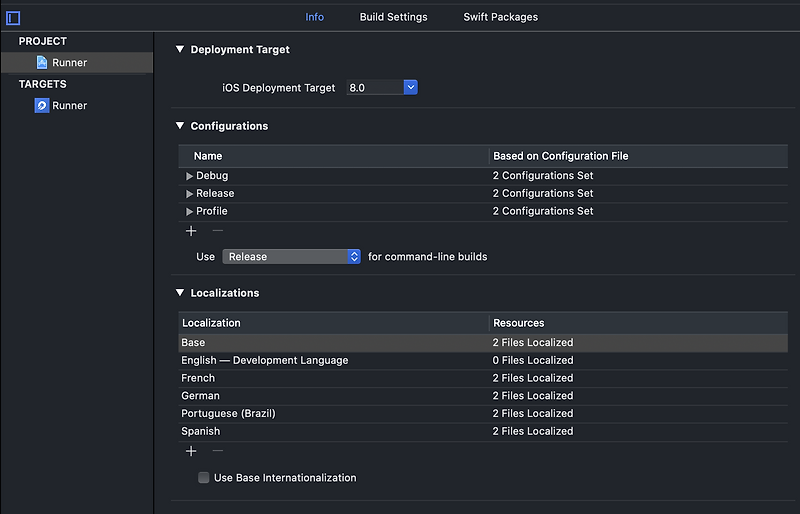Remove localization with minus icon
The width and height of the screenshot is (800, 514).
[217, 451]
